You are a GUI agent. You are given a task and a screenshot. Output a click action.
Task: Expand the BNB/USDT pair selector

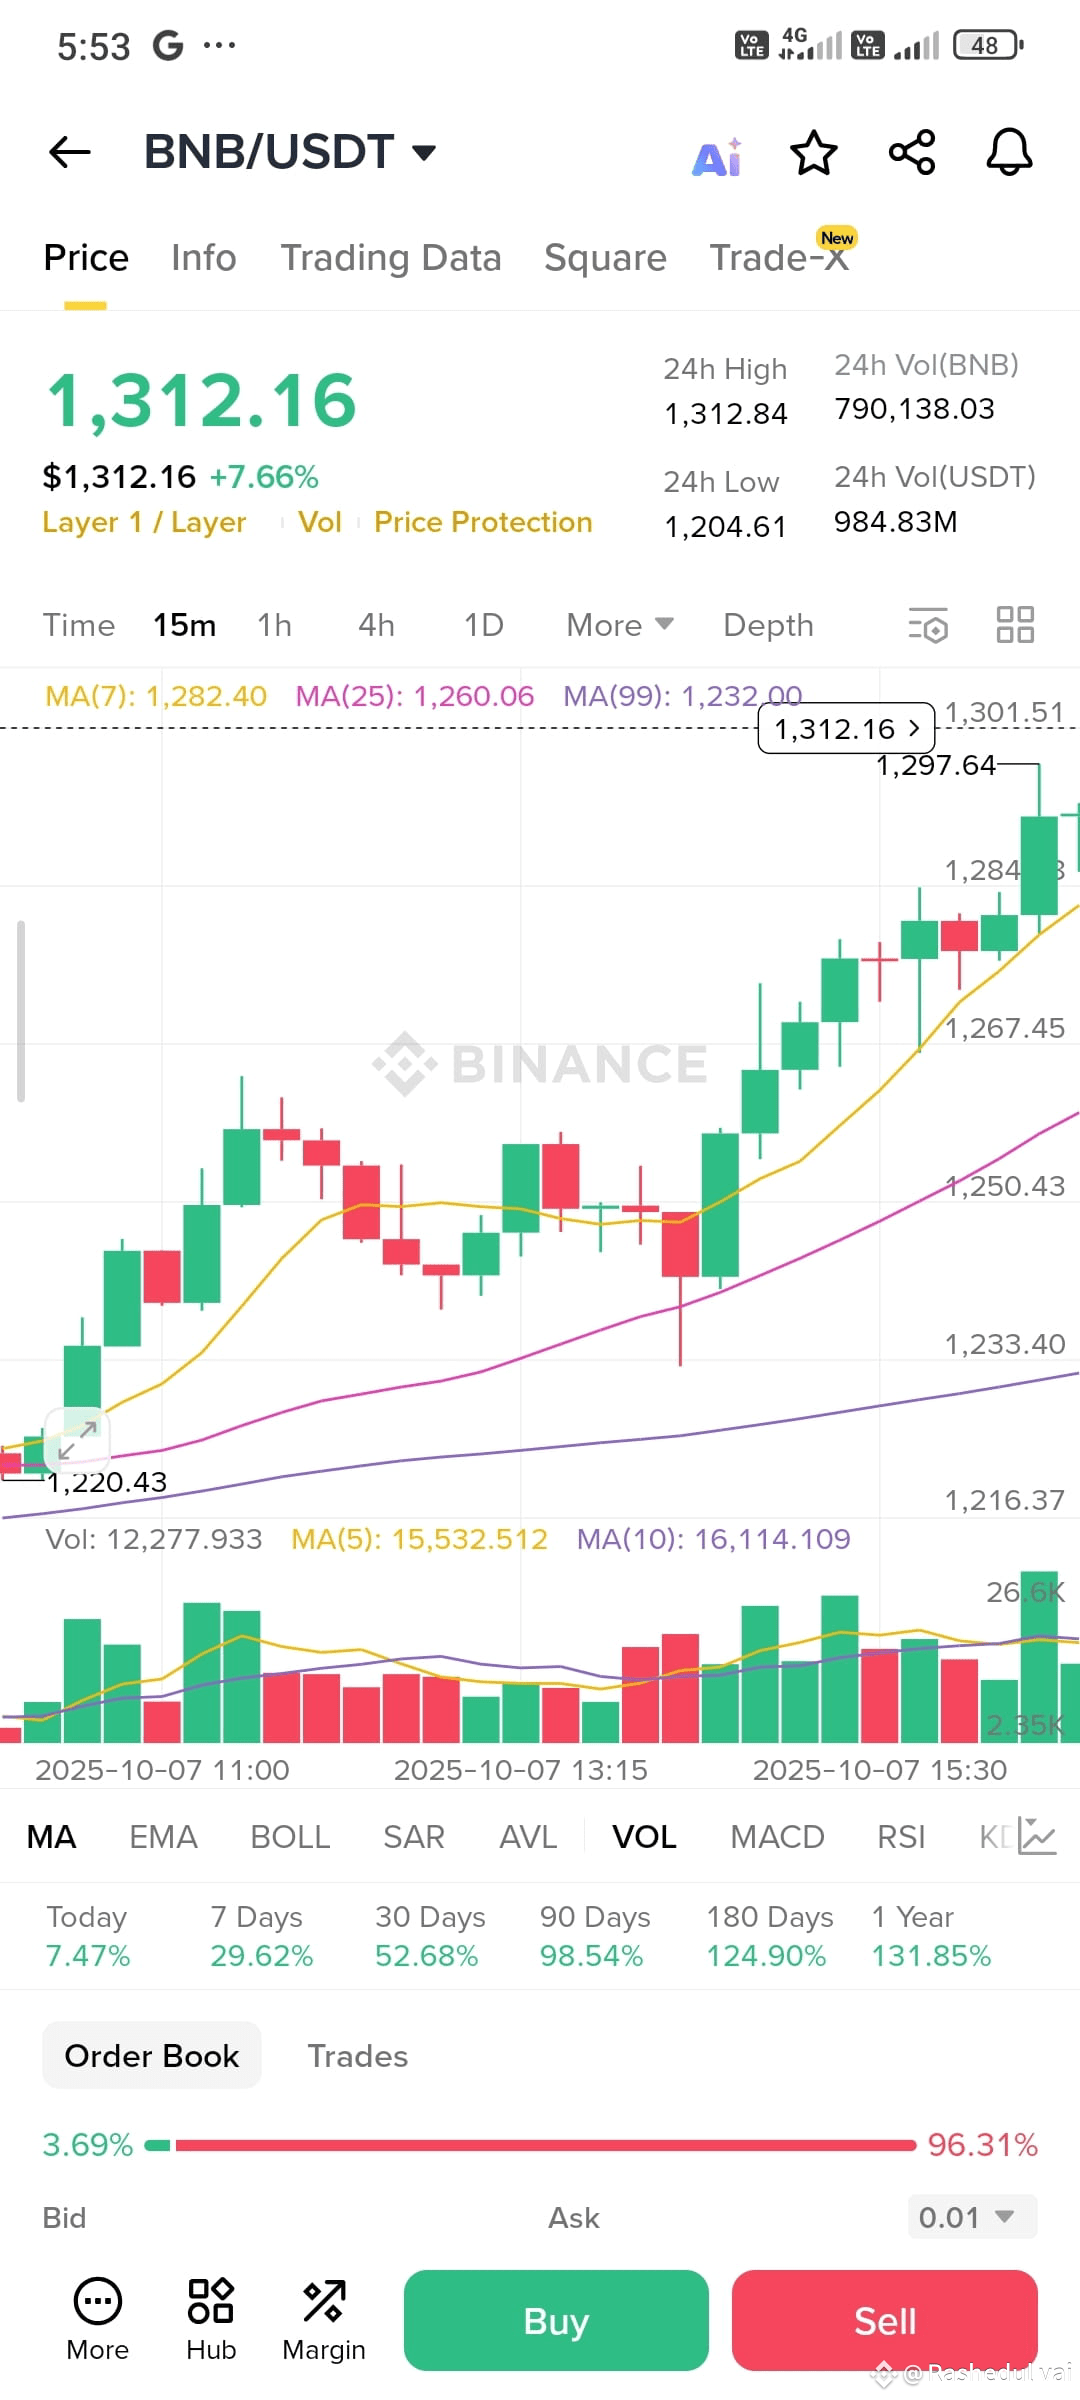(x=290, y=152)
